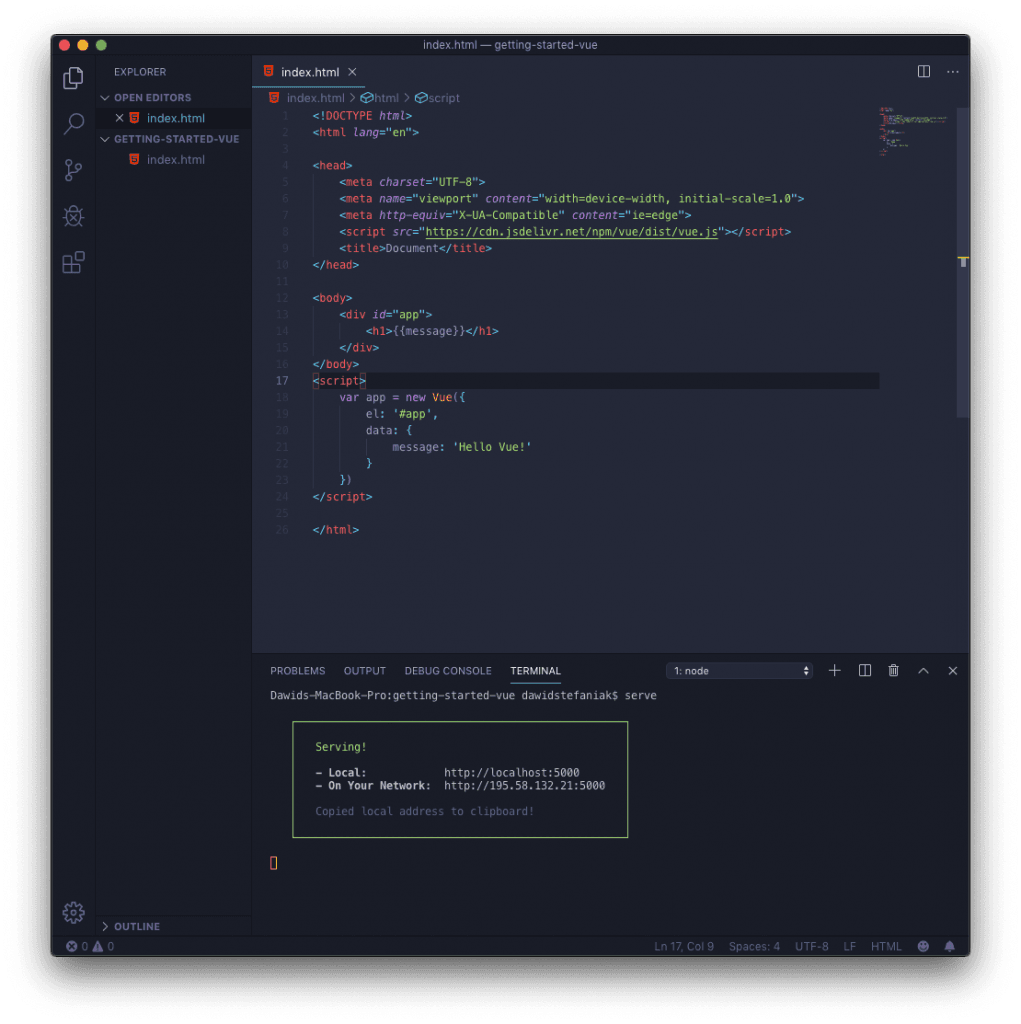Open the Explorer view in activity bar

(x=73, y=78)
